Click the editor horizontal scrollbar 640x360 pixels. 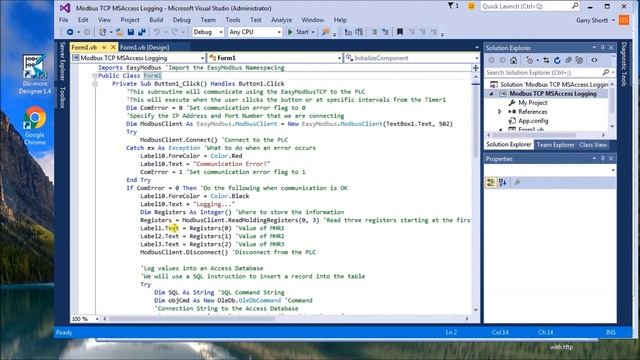pos(286,318)
